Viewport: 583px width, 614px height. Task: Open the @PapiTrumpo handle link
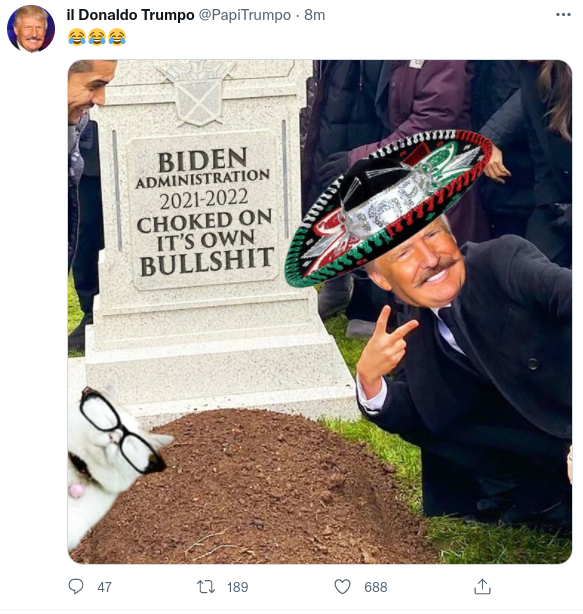245,15
